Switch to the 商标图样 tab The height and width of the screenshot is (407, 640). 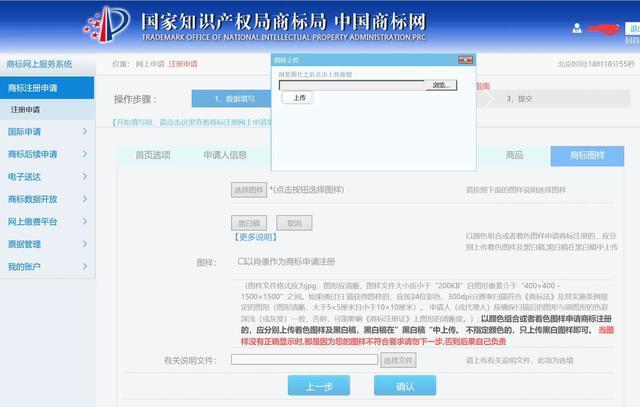(587, 156)
